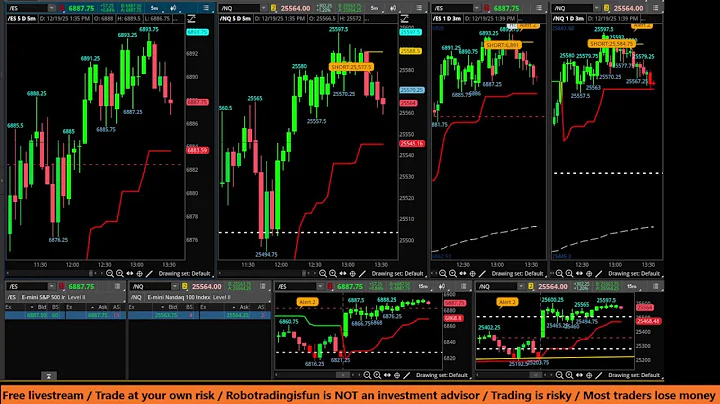Viewport: 720px width, 404px height.
Task: Zoom out on the /NQ 15m chart
Action: click(559, 375)
